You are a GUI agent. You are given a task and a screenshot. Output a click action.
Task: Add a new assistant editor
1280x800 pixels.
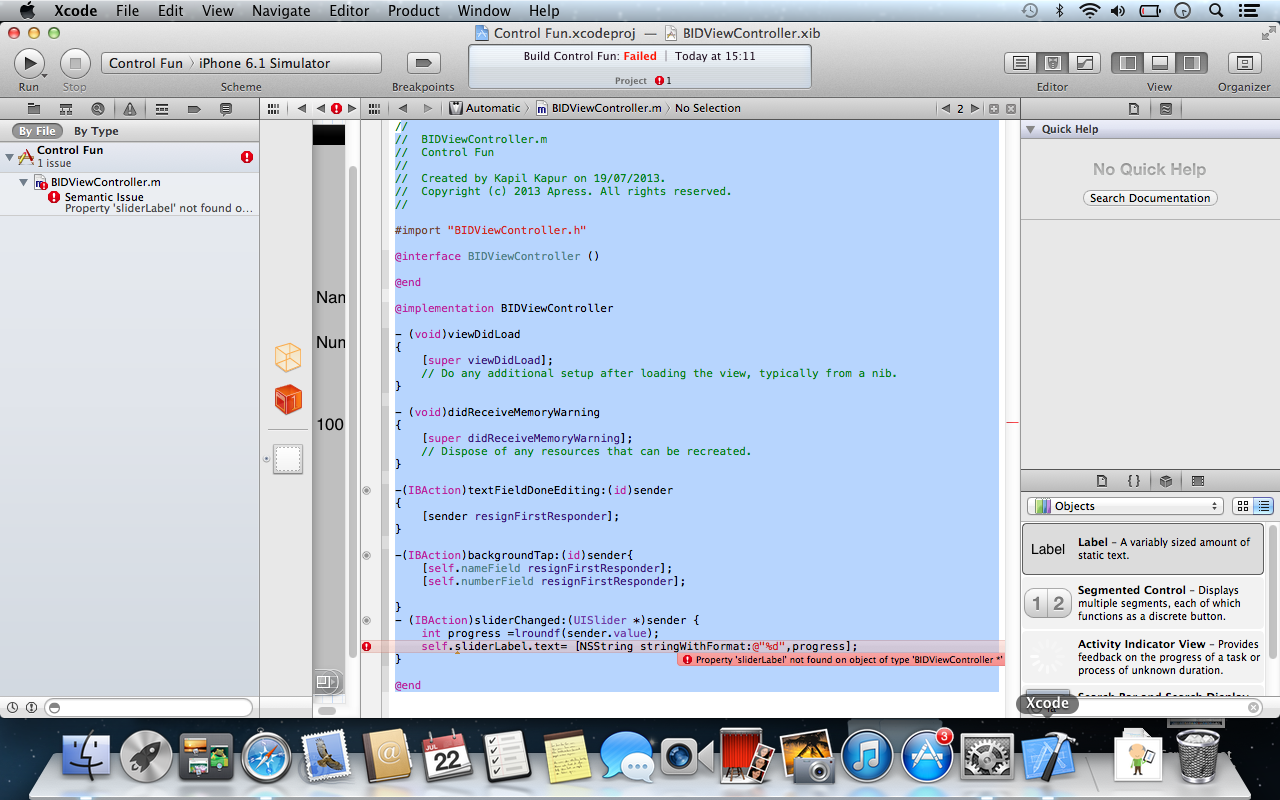coord(994,108)
